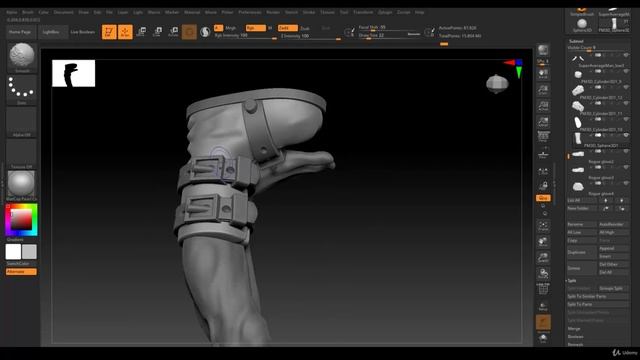Image resolution: width=640 pixels, height=360 pixels.
Task: Collapse the Subtool panel header
Action: [576, 41]
